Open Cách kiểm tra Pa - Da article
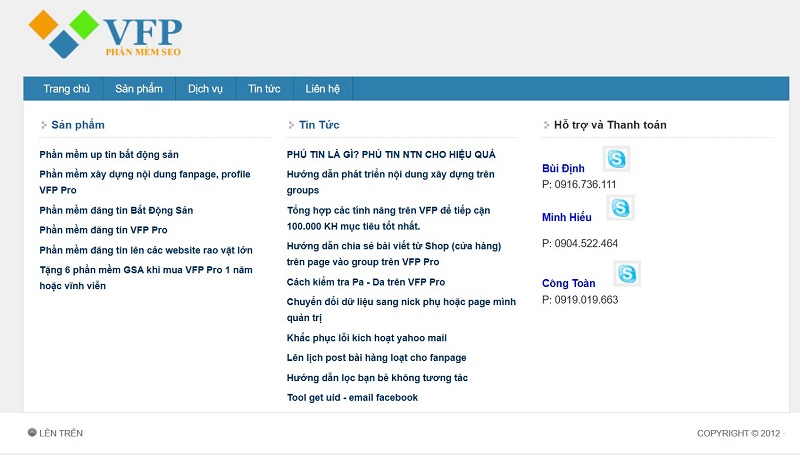 coord(366,282)
